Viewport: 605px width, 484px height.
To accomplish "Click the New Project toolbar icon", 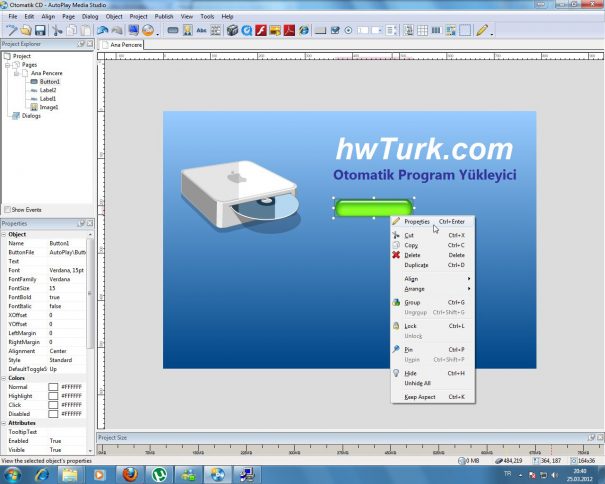I will pyautogui.click(x=11, y=30).
